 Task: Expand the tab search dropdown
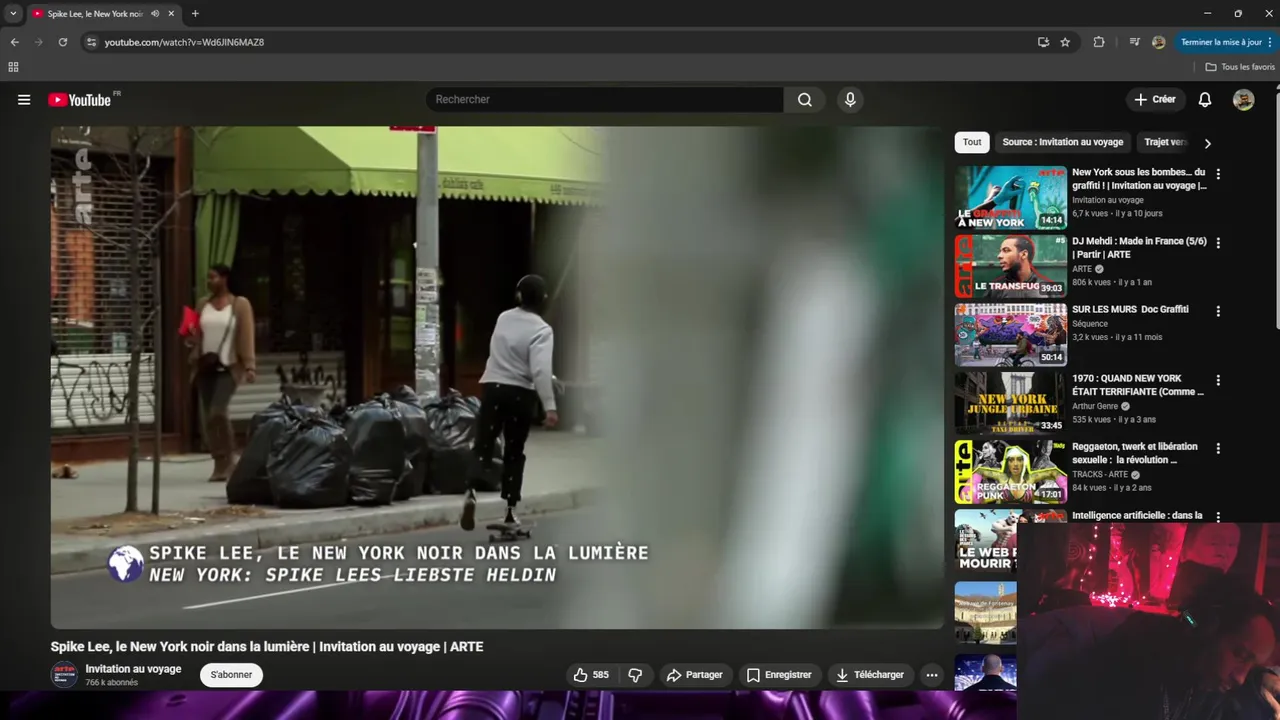pyautogui.click(x=13, y=14)
